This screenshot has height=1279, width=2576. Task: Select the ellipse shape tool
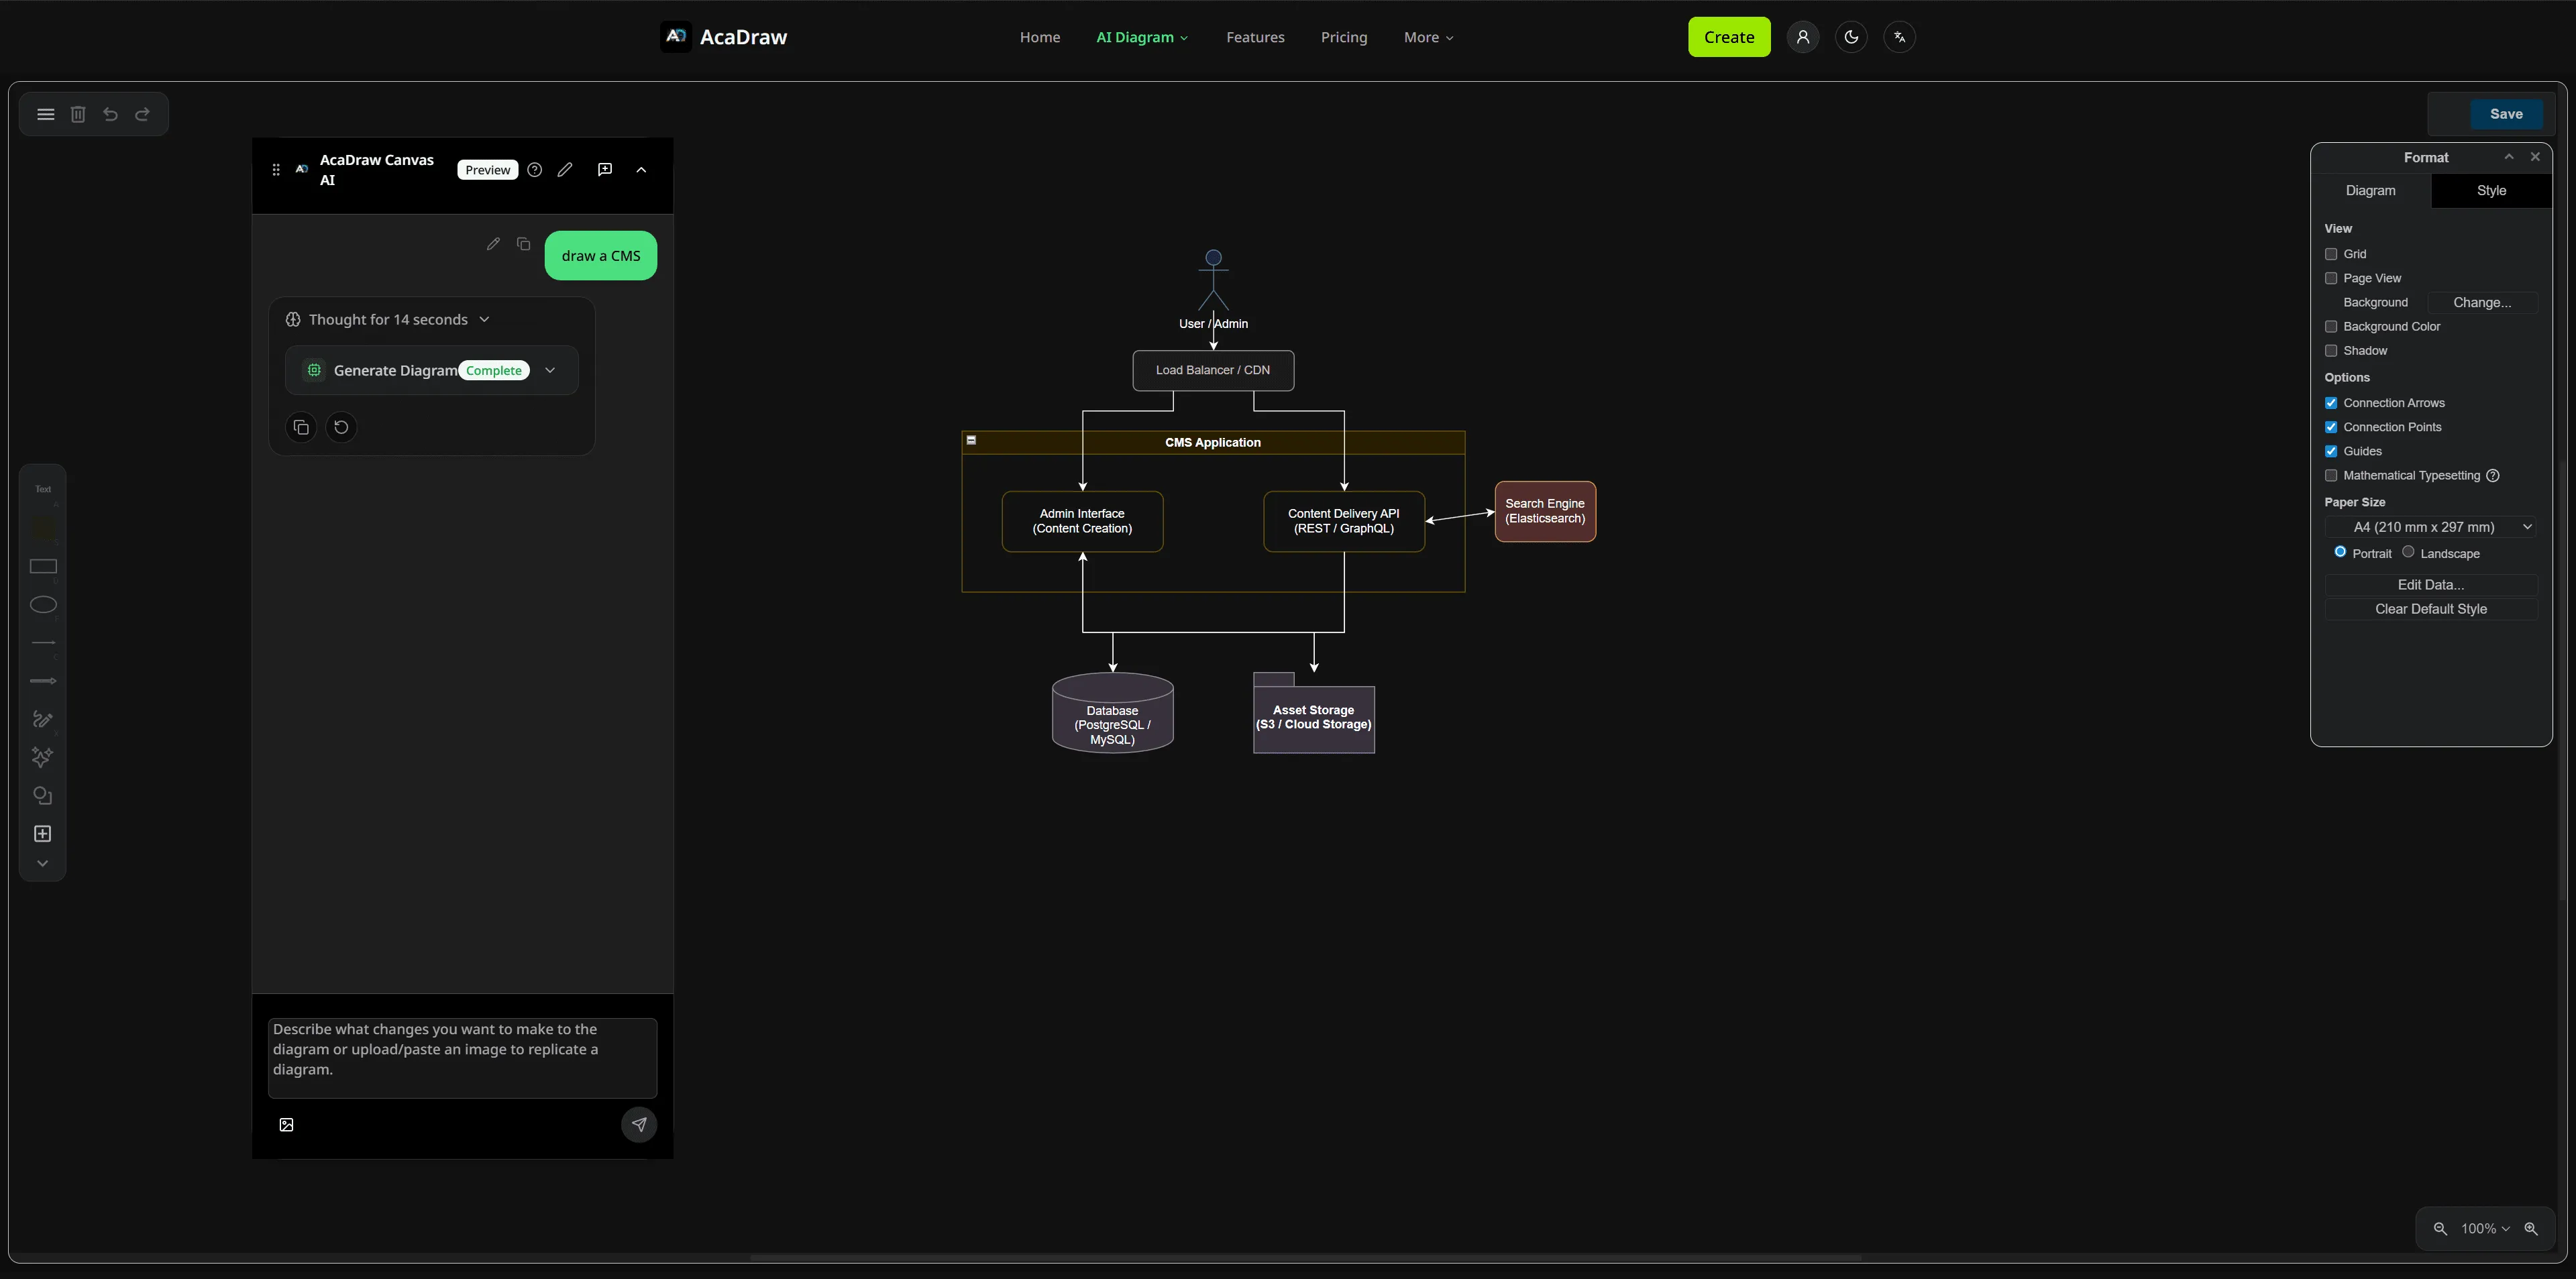click(x=43, y=604)
